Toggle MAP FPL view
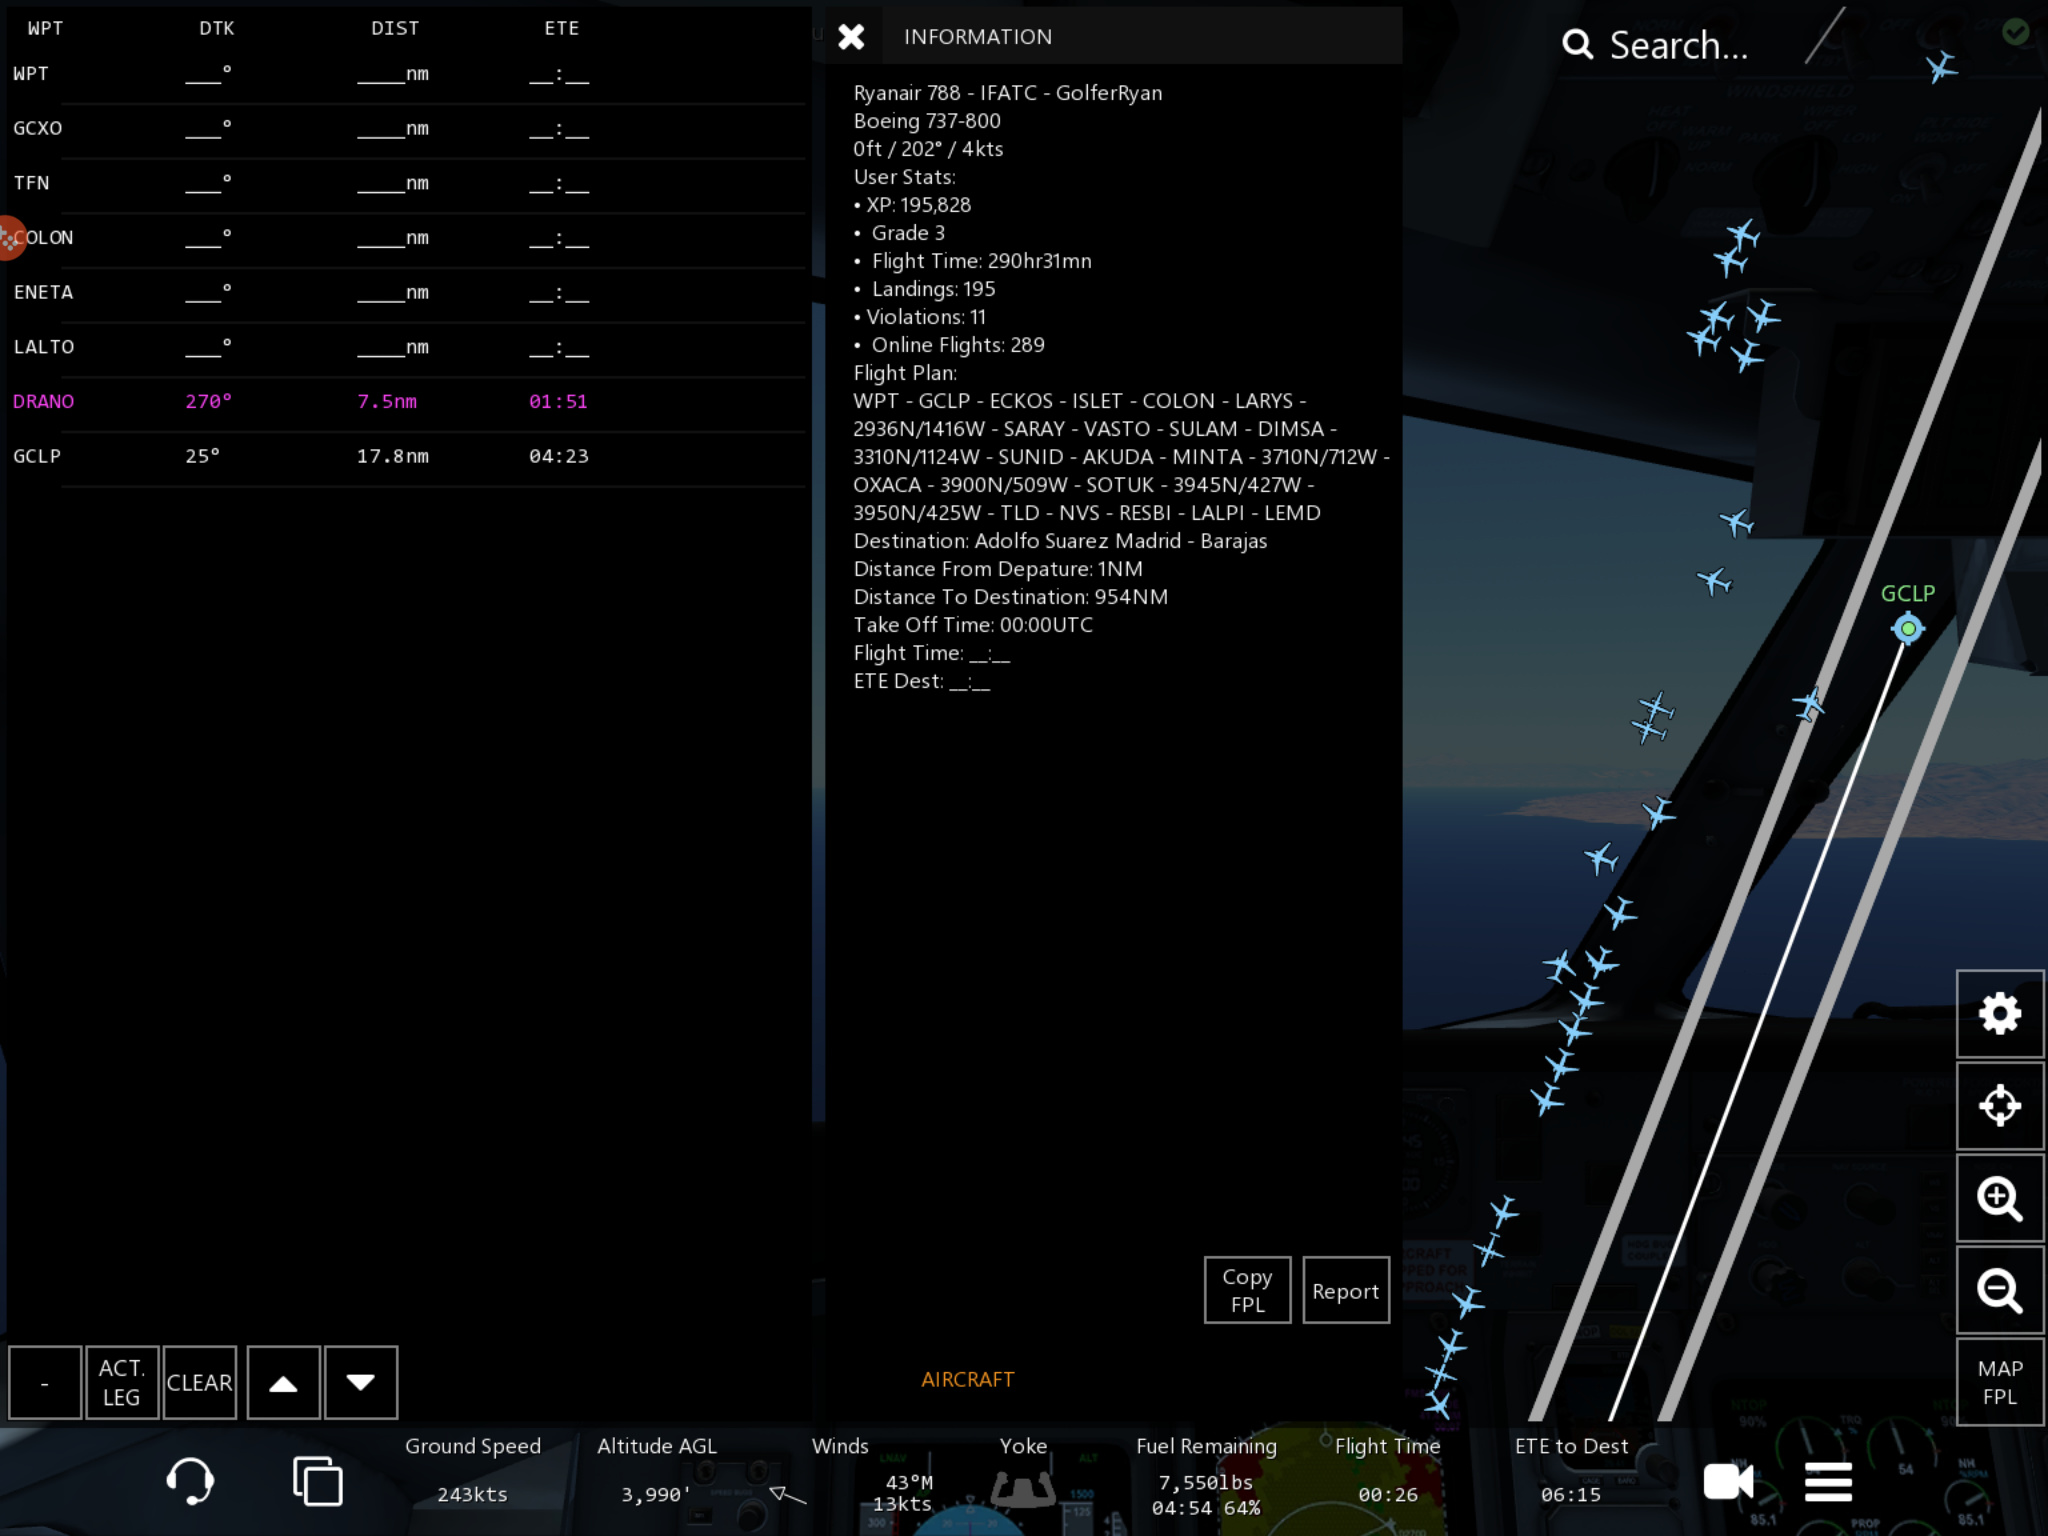Screen dimensions: 2048x1536 pos(1999,1382)
